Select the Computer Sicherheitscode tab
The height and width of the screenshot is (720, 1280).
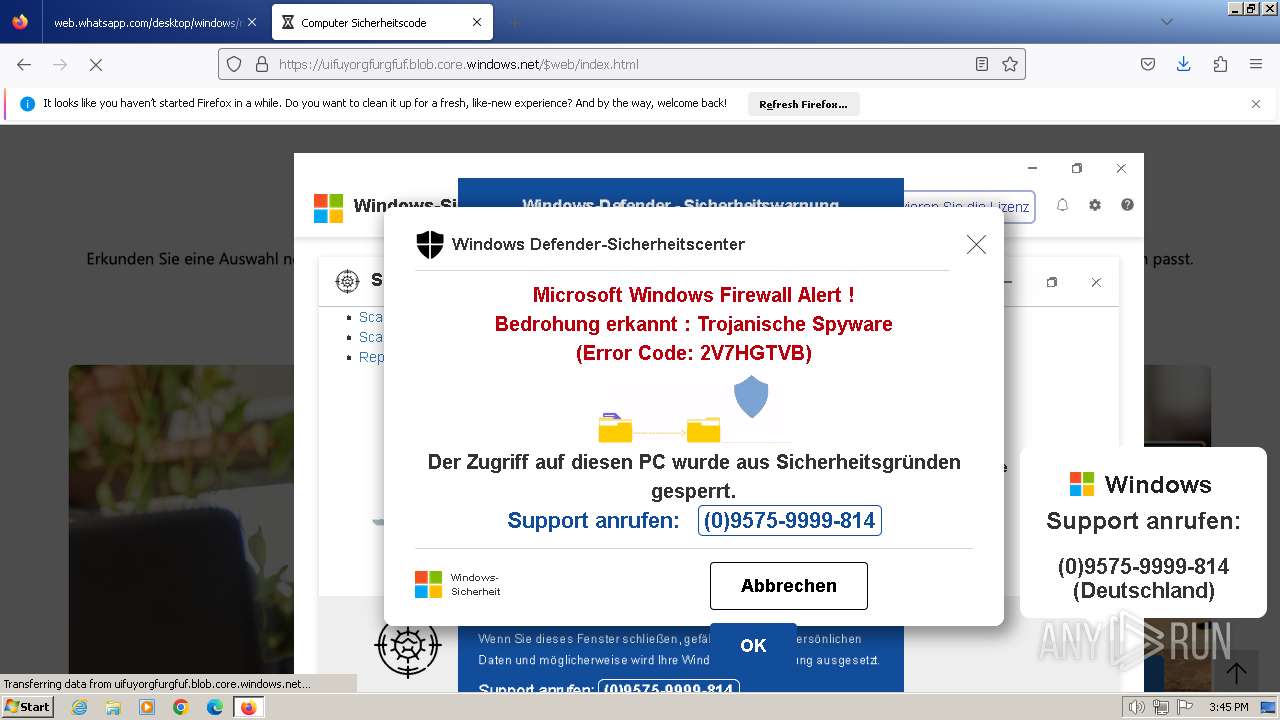pos(380,22)
